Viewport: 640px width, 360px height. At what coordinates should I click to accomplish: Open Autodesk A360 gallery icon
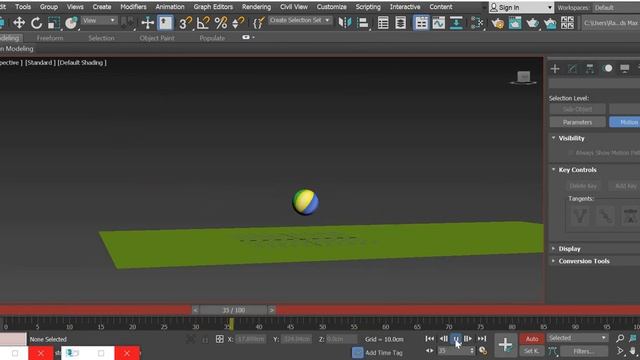tap(567, 23)
